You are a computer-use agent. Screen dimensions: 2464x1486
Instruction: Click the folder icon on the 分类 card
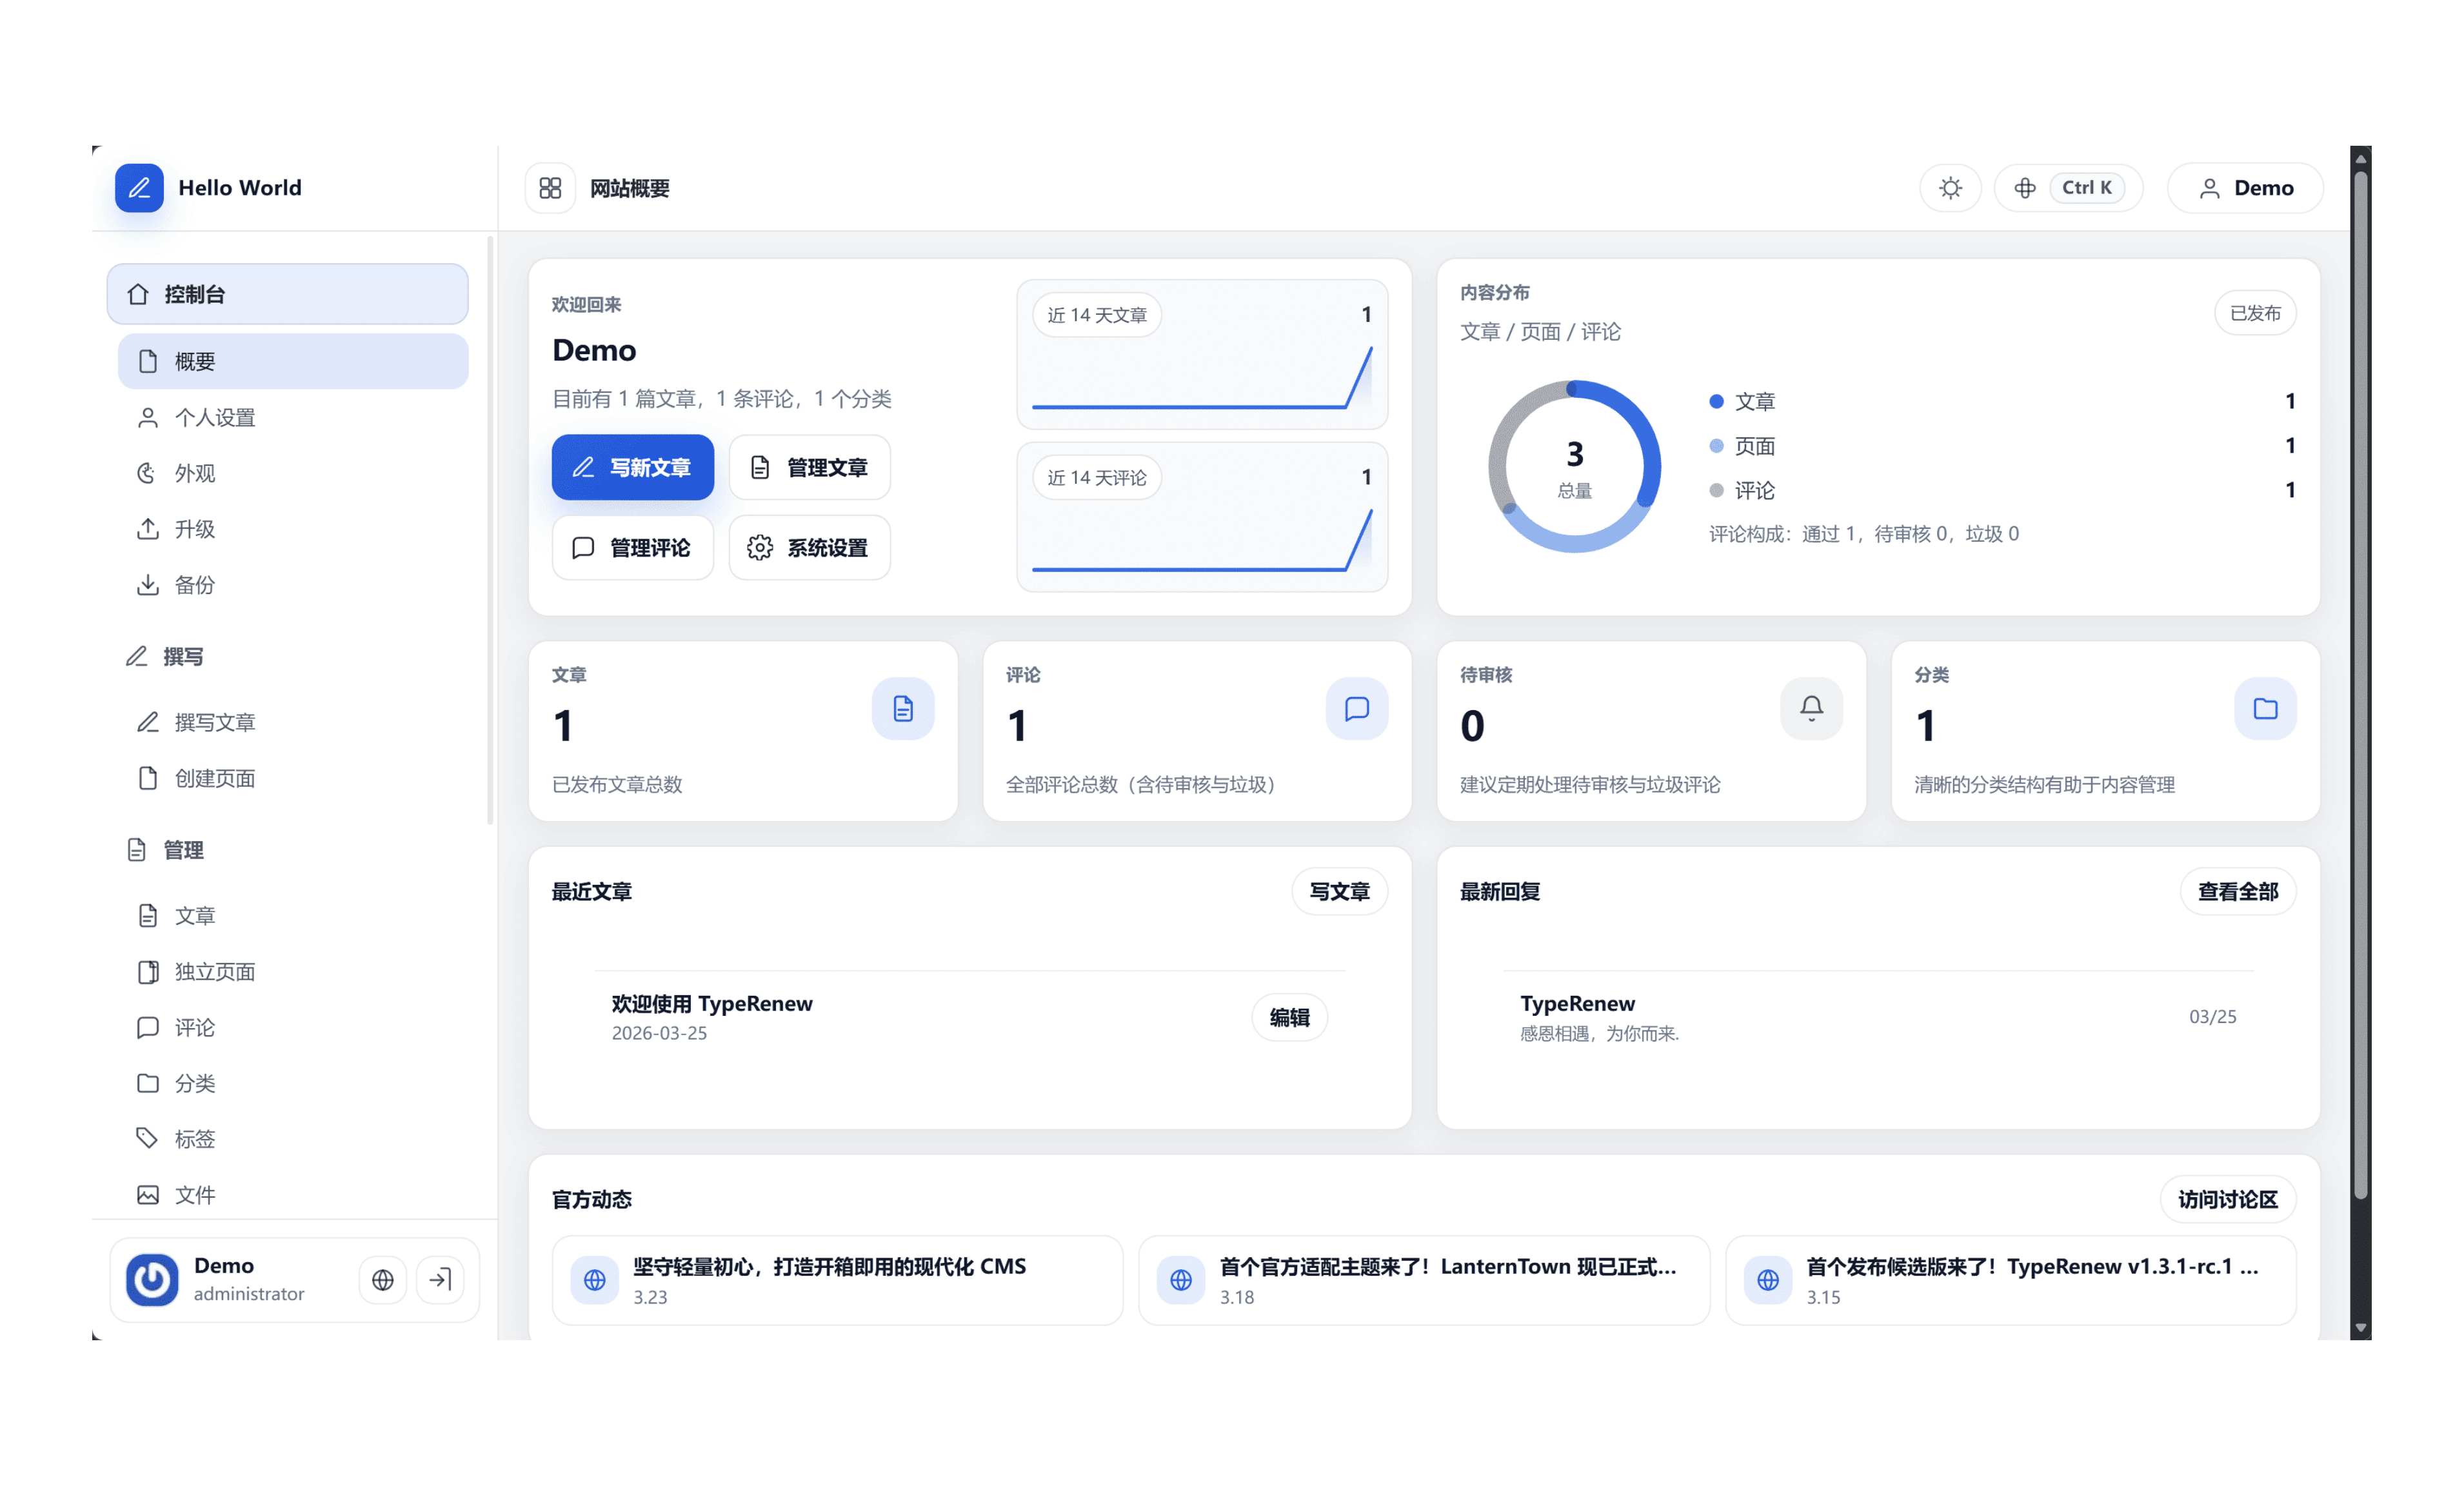pyautogui.click(x=2265, y=709)
